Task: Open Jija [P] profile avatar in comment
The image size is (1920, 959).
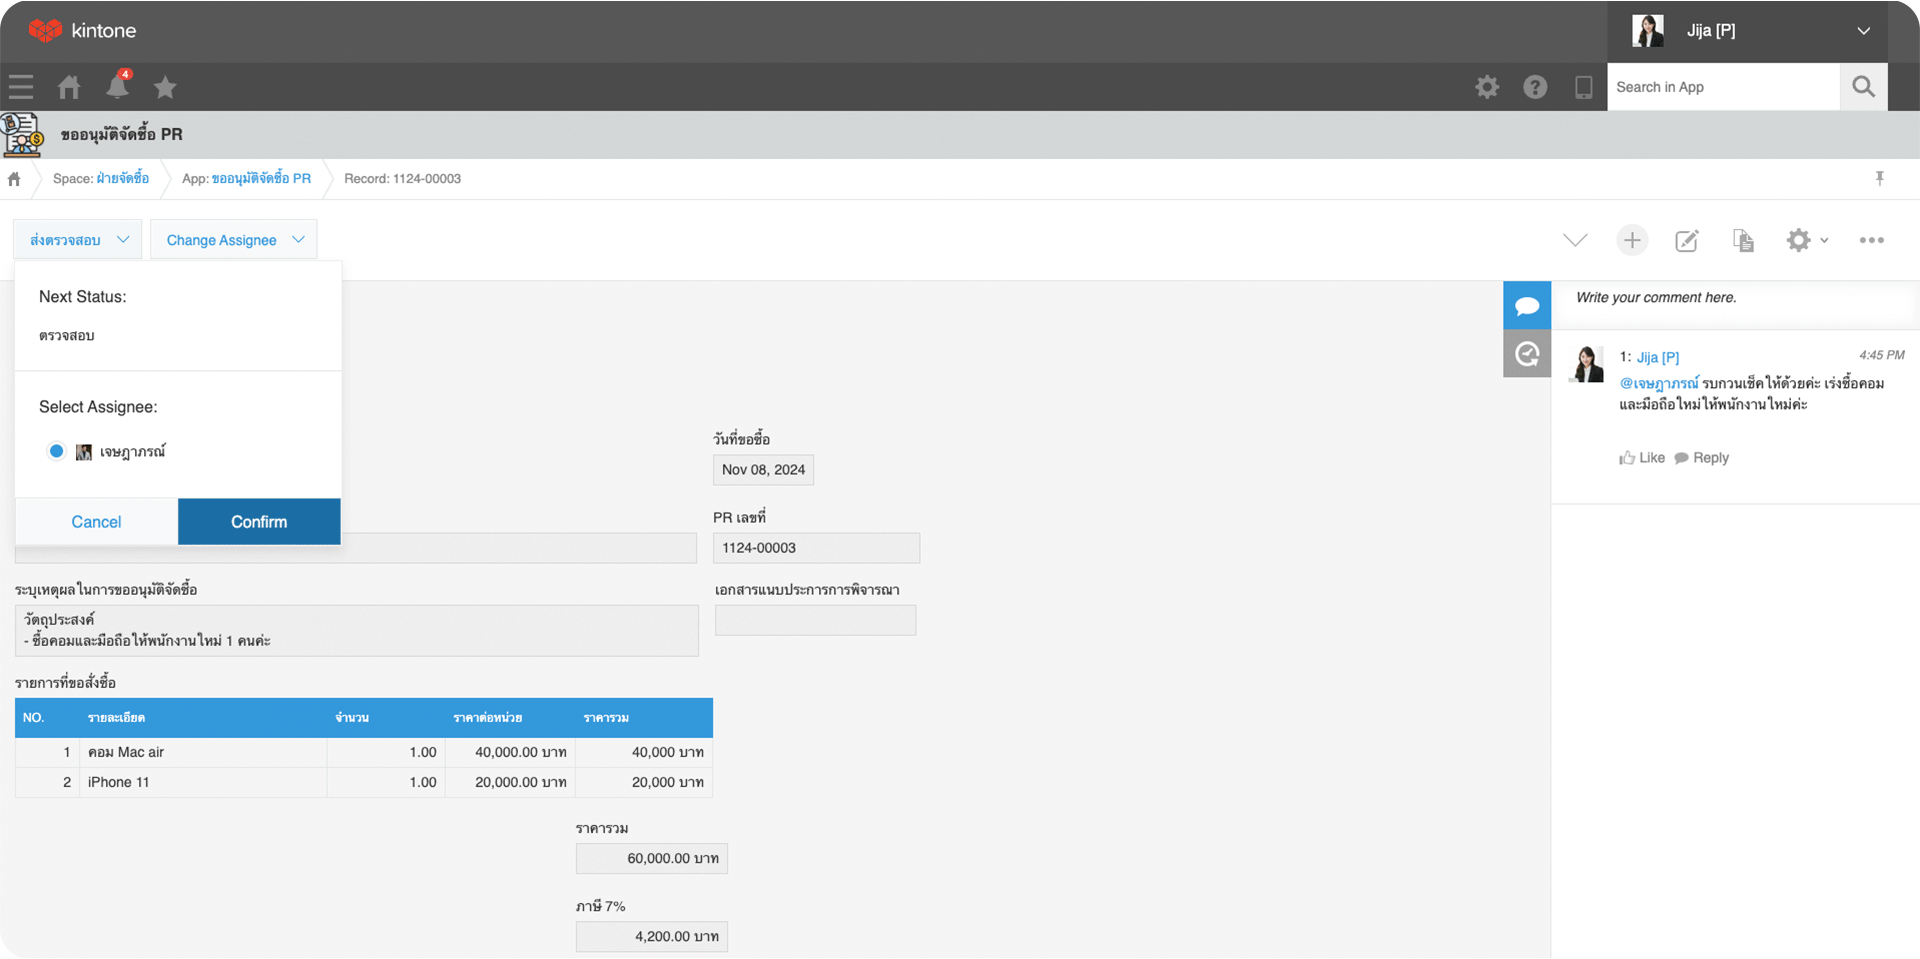Action: click(1587, 365)
